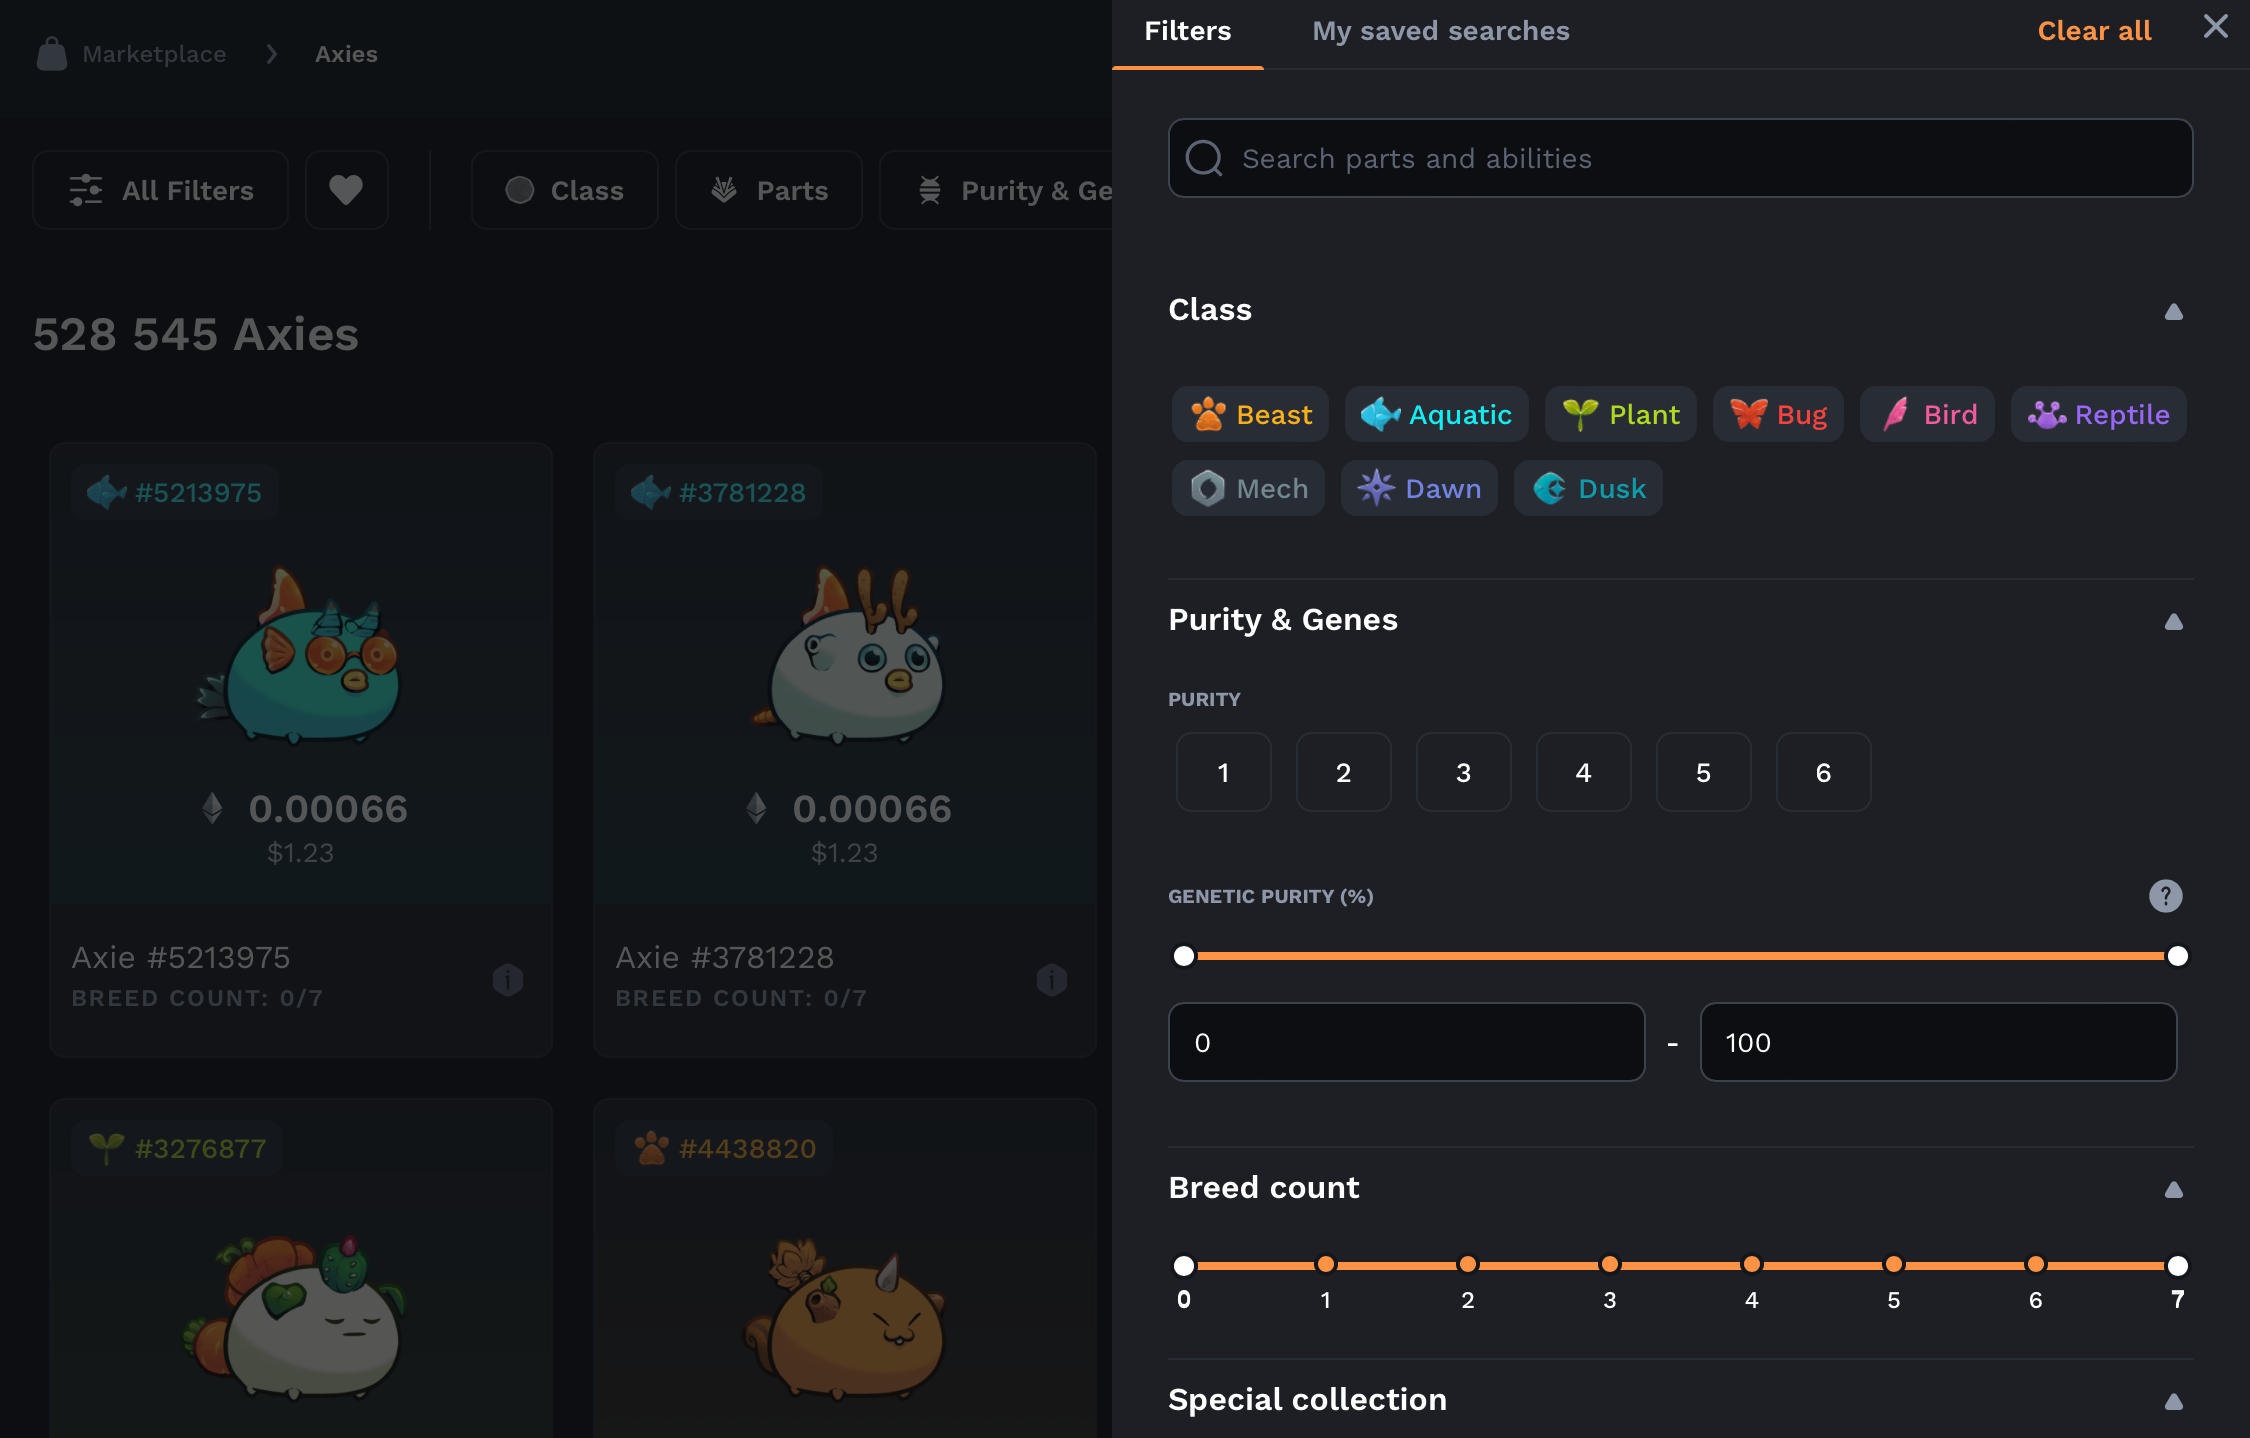
Task: Click the Search parts and abilities field
Action: coord(1680,158)
